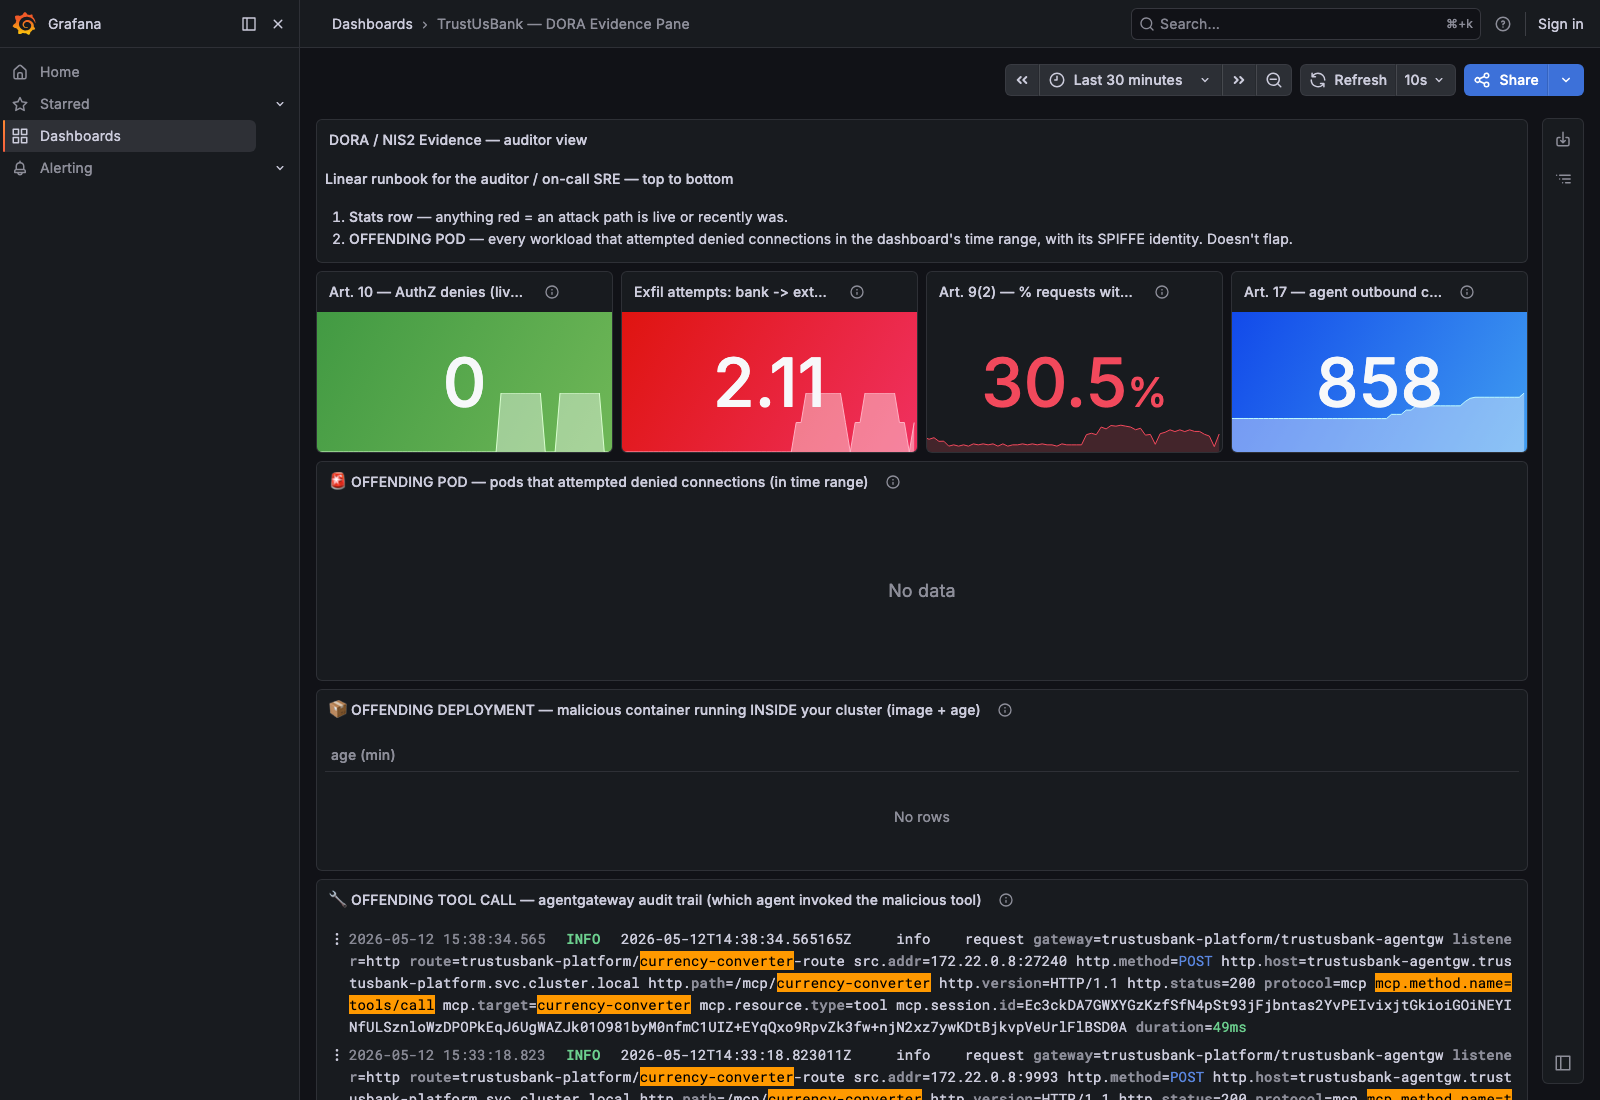Close the navigation menu
This screenshot has width=1600, height=1100.
278,24
